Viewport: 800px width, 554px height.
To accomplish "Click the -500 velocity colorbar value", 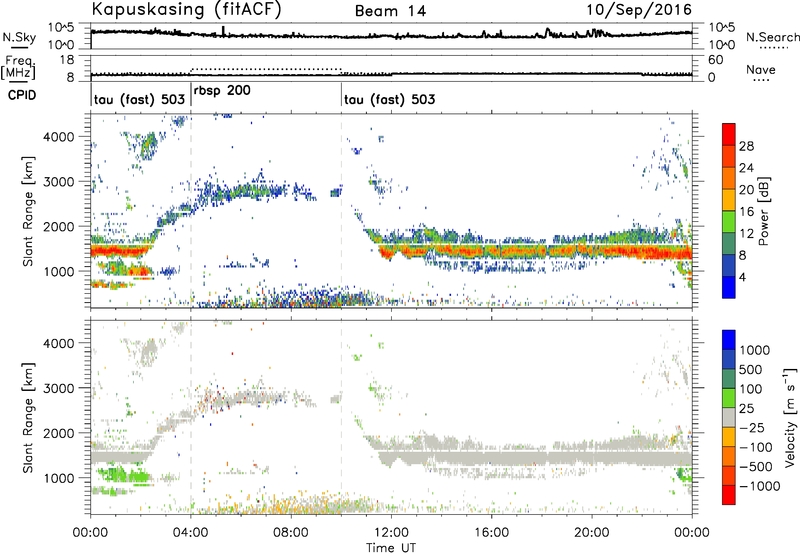I will click(x=756, y=466).
